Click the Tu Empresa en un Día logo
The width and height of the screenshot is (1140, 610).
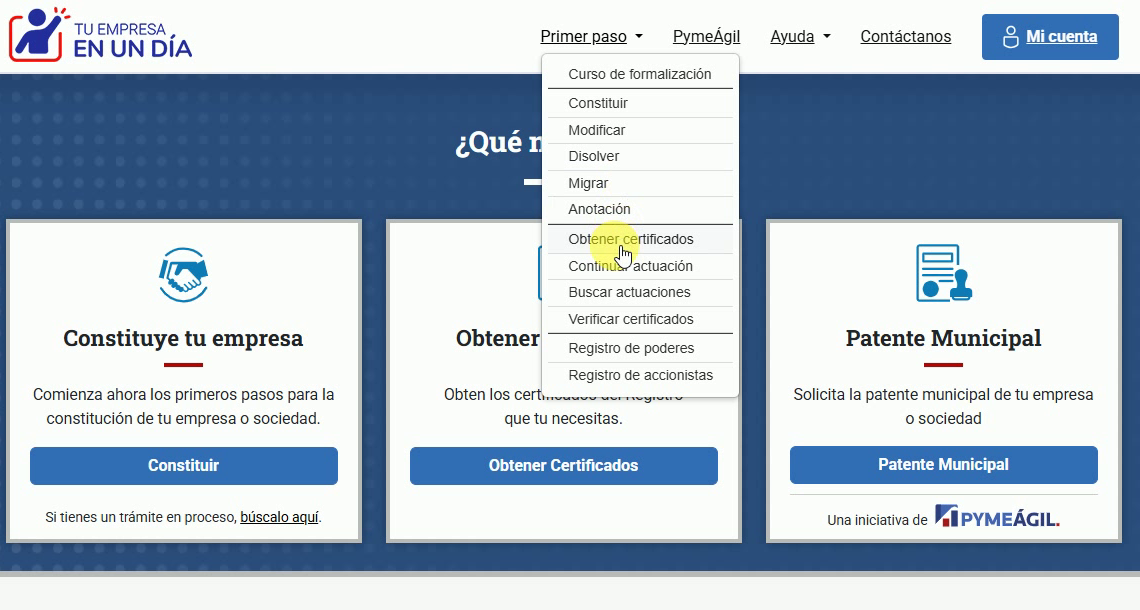point(100,35)
